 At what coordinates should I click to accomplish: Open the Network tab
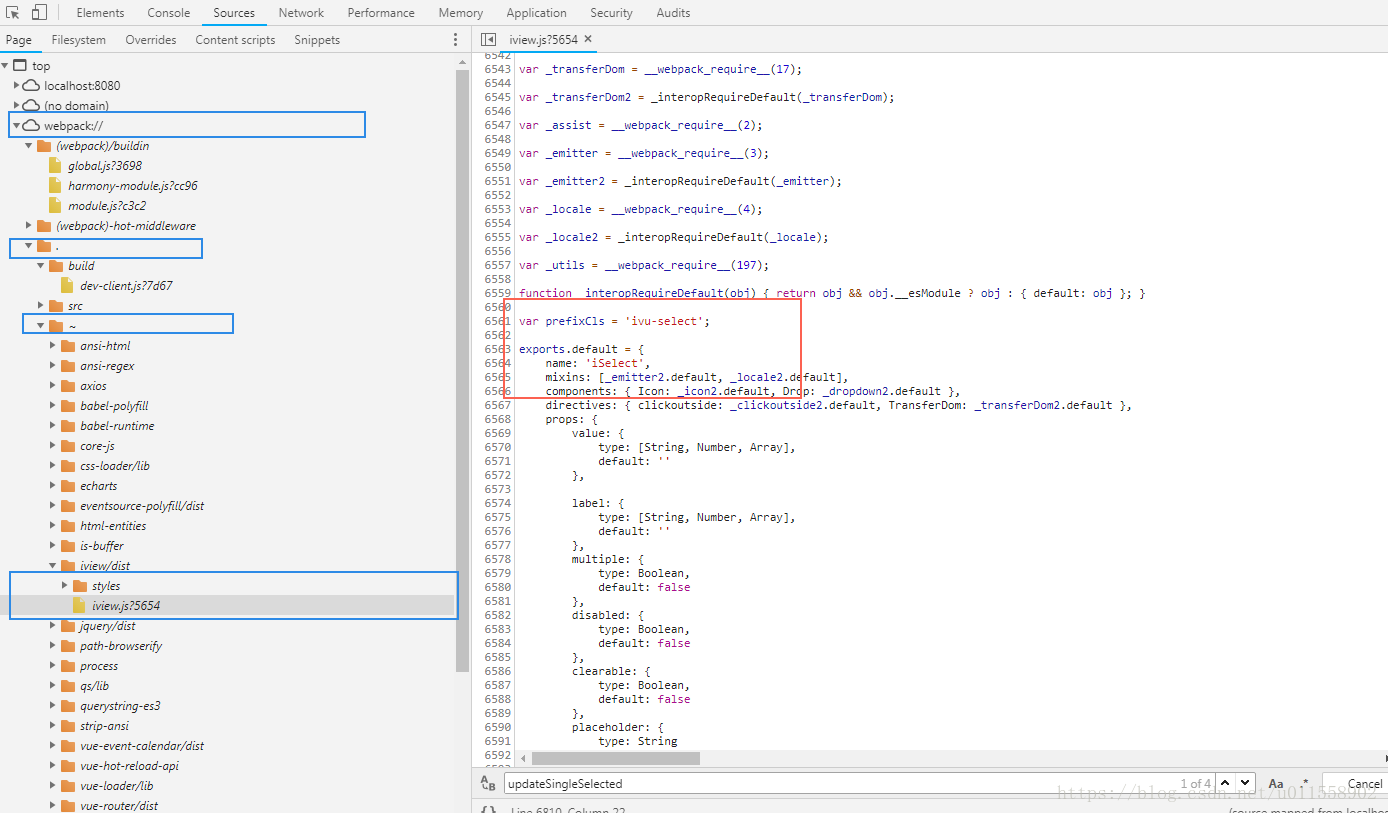tap(301, 13)
